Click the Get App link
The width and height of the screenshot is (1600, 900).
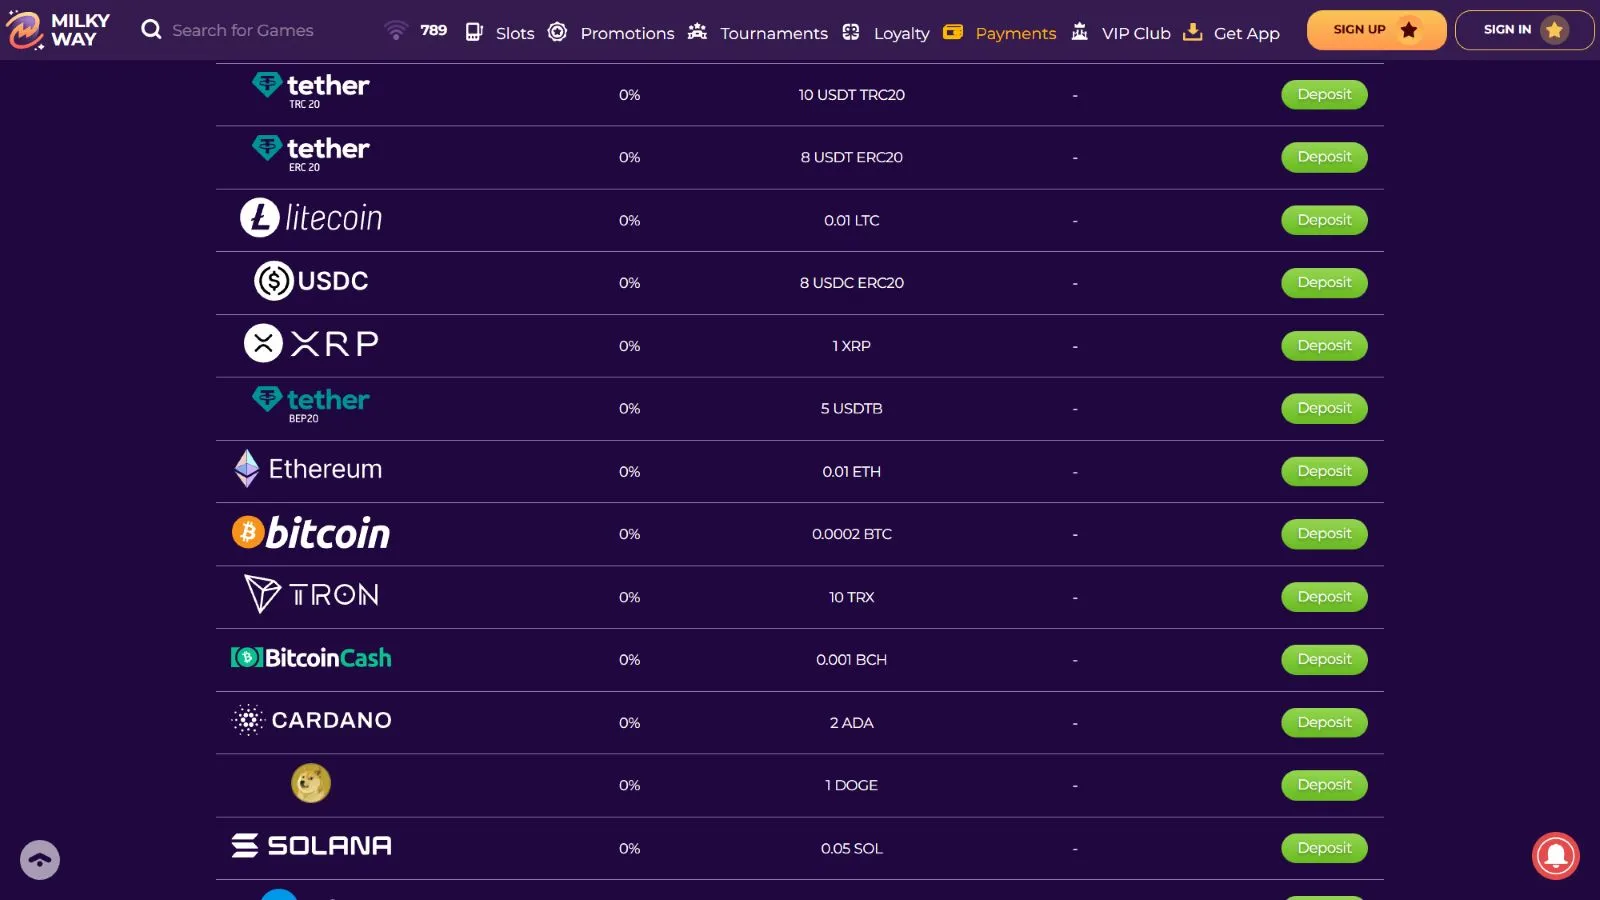point(1246,33)
